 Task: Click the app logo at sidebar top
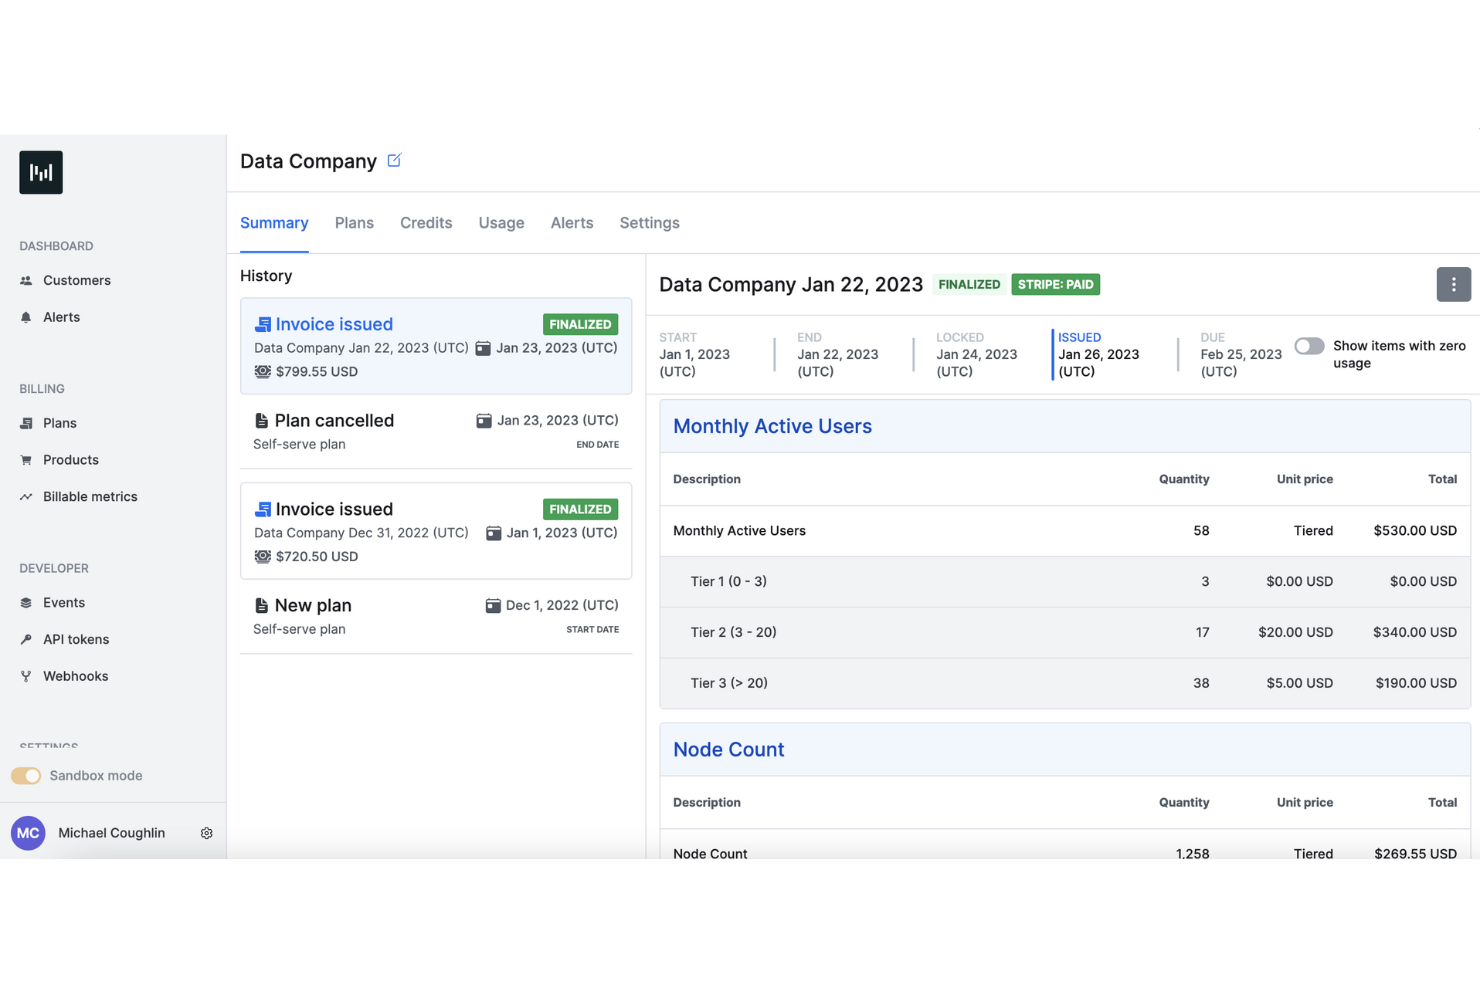(x=41, y=172)
